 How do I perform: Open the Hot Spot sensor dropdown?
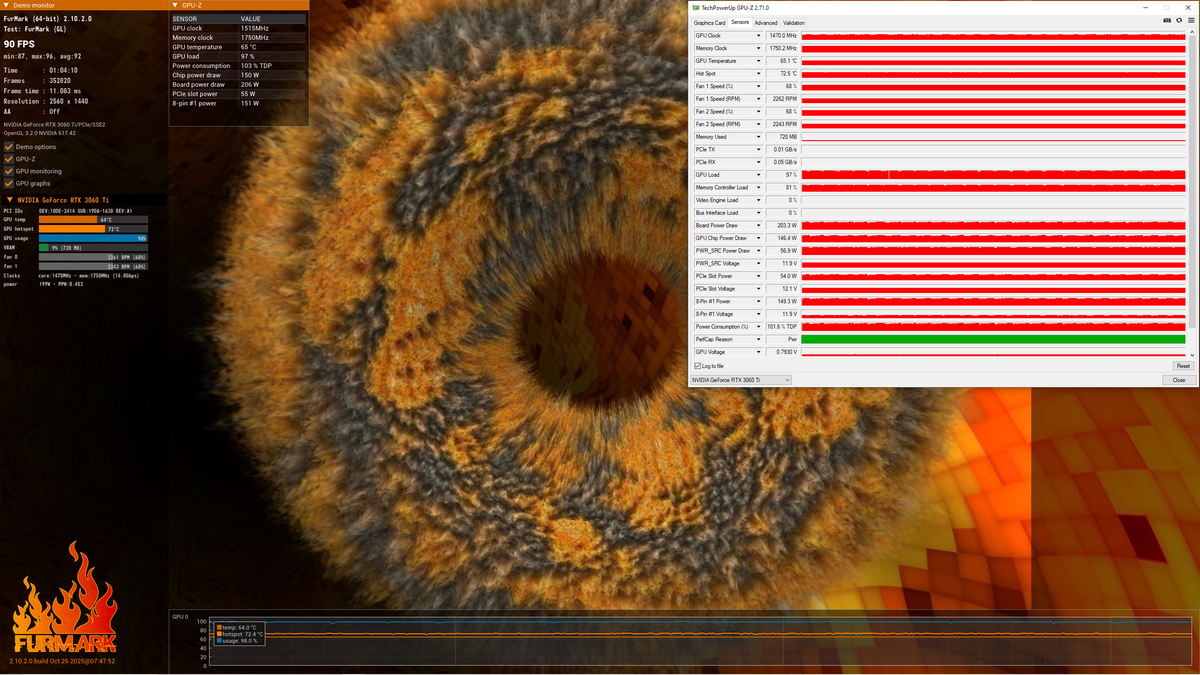759,74
